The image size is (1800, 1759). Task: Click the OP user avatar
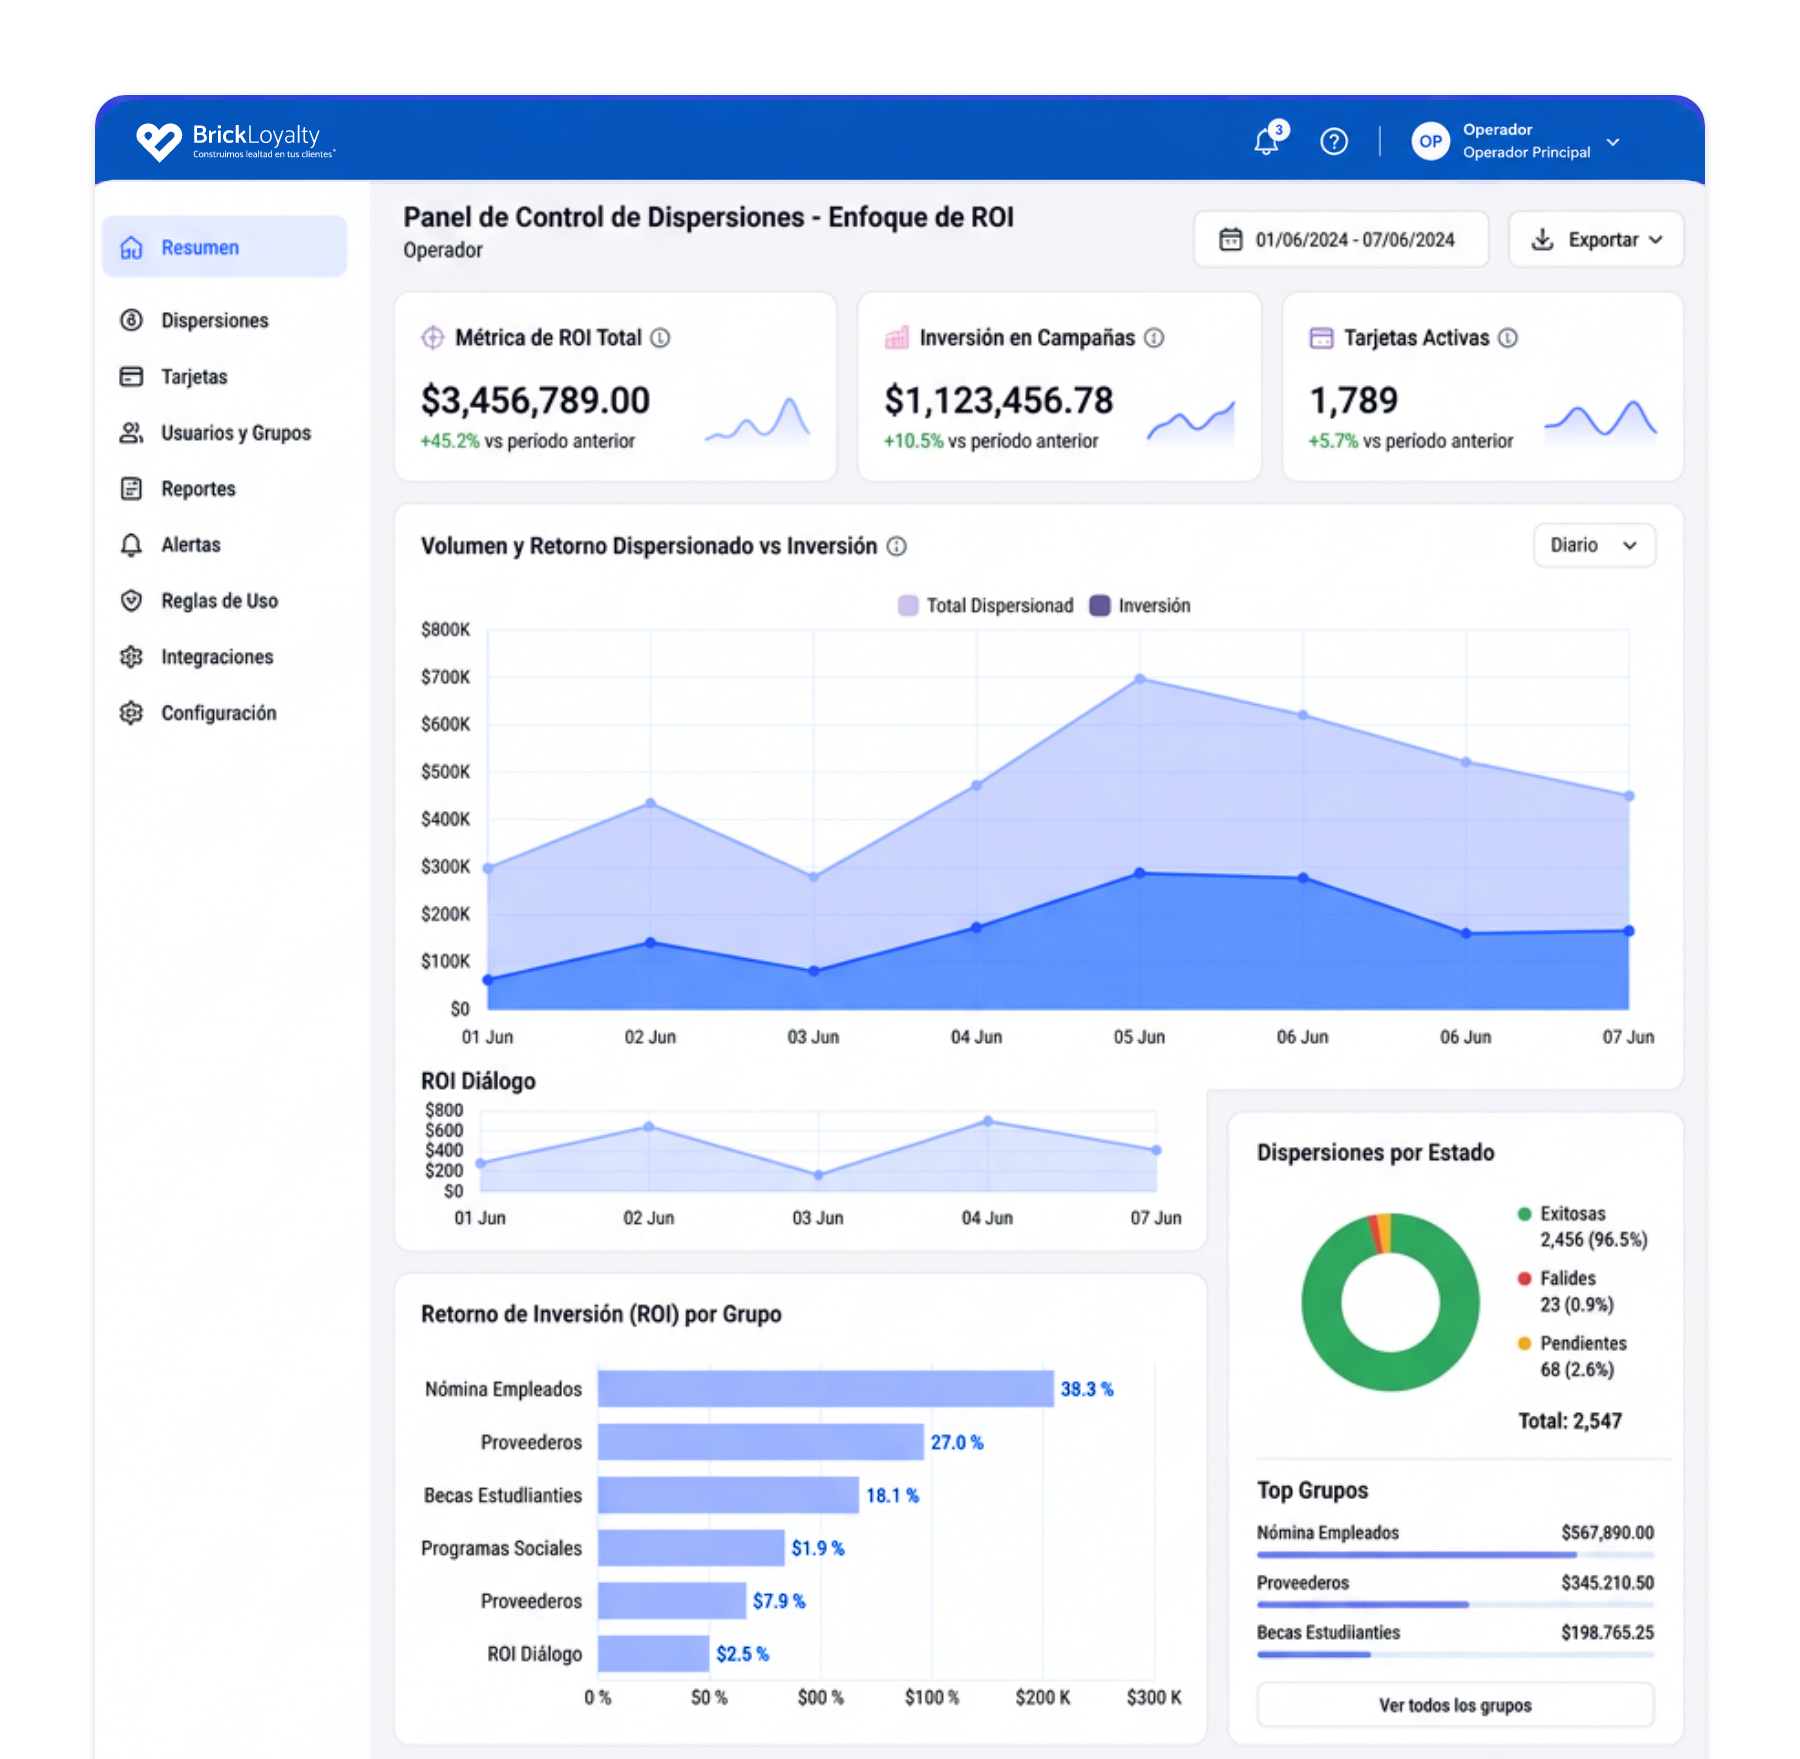[x=1430, y=141]
